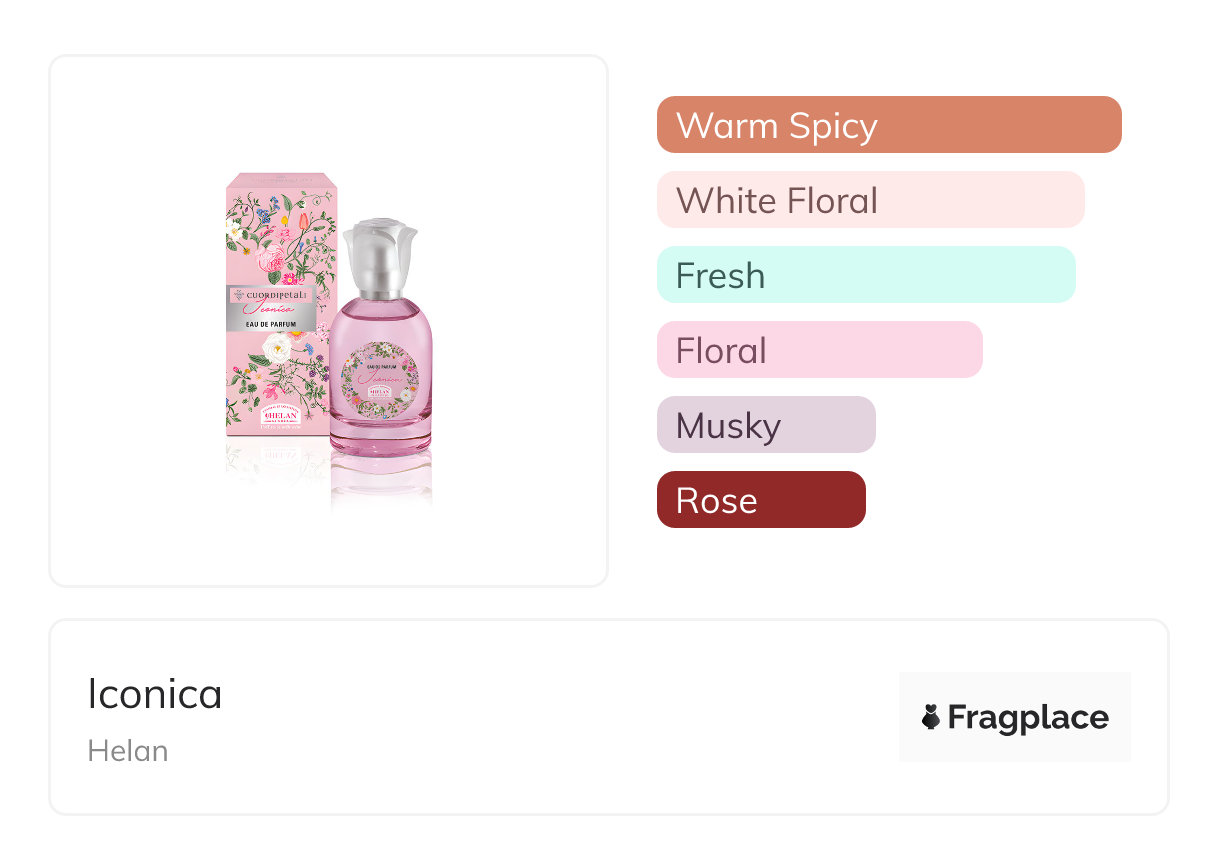Open the Helan brand link
The image size is (1218, 864).
pyautogui.click(x=127, y=751)
